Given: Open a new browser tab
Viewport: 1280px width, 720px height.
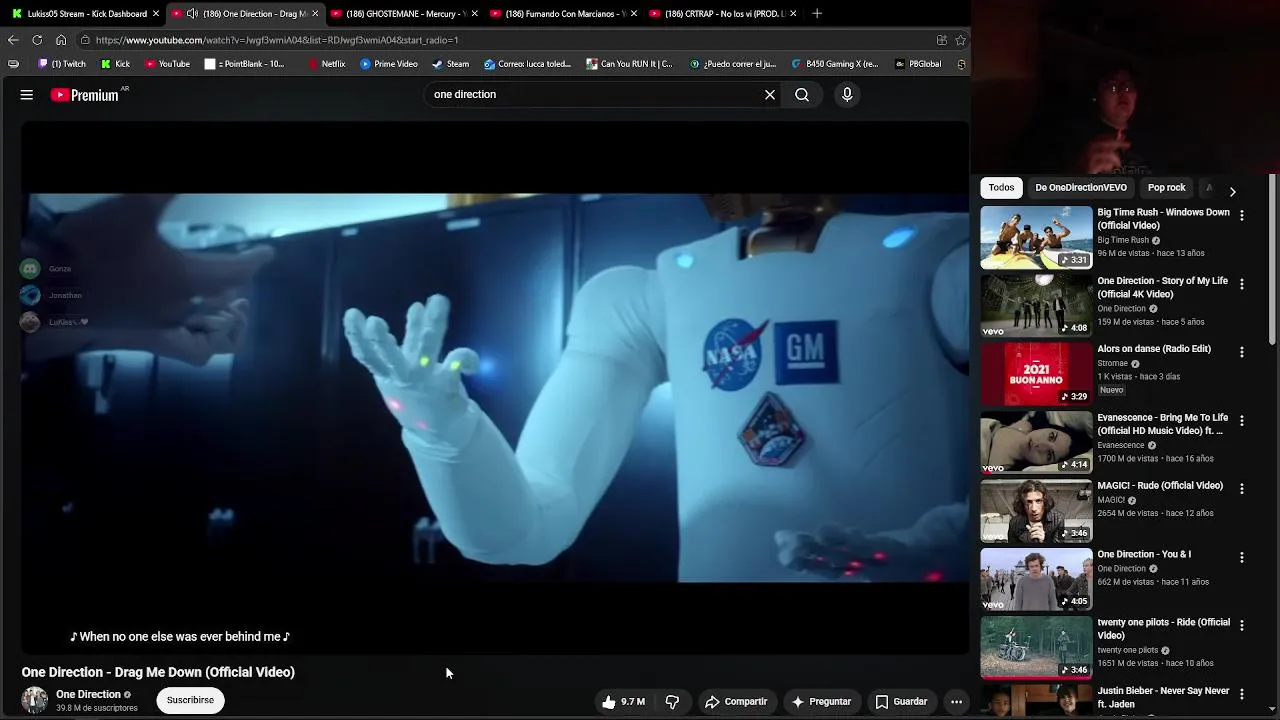Looking at the screenshot, I should (817, 13).
